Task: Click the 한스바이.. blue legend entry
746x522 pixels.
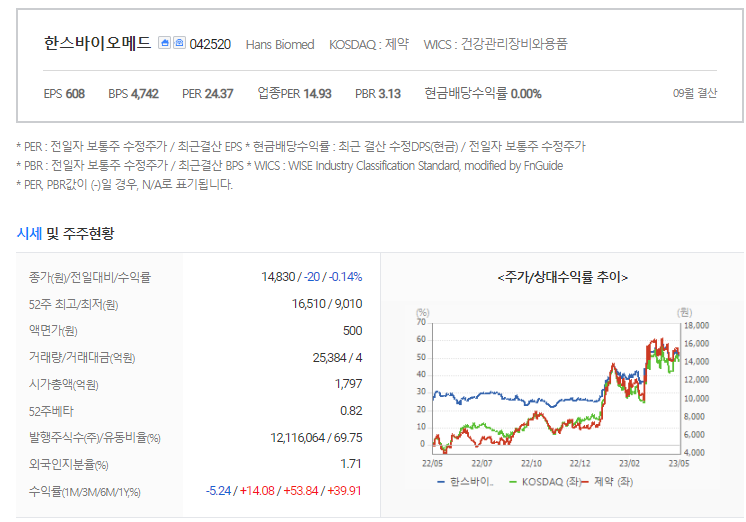Action: coord(465,482)
